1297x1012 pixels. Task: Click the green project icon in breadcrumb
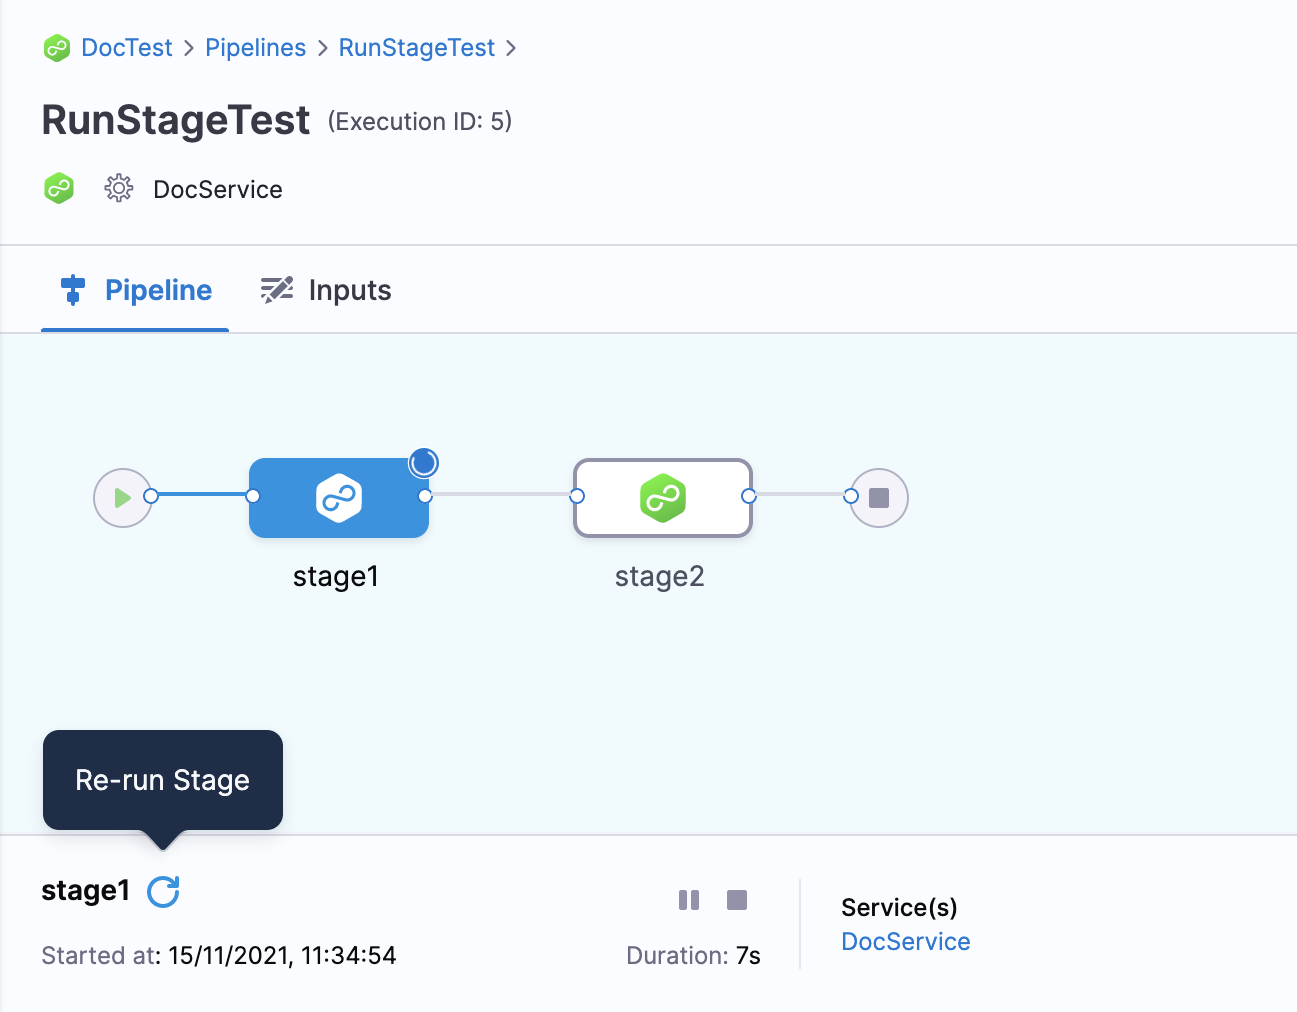coord(57,48)
